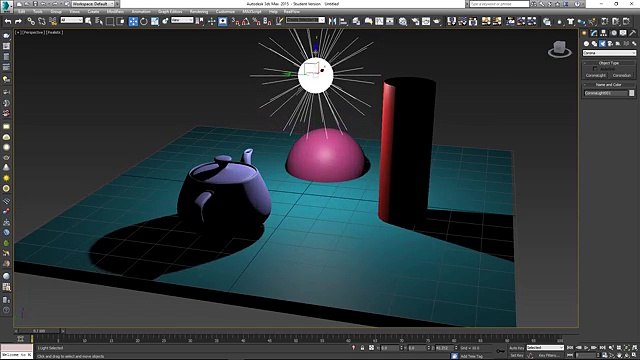Click the Mirror tool icon
640x360 pixels.
pyautogui.click(x=332, y=21)
